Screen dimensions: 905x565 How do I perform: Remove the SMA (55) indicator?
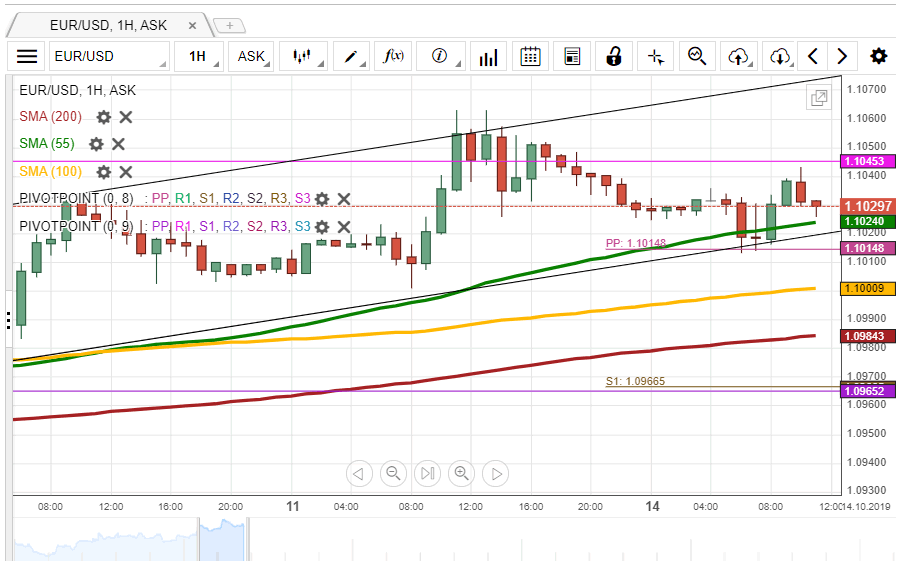[118, 144]
